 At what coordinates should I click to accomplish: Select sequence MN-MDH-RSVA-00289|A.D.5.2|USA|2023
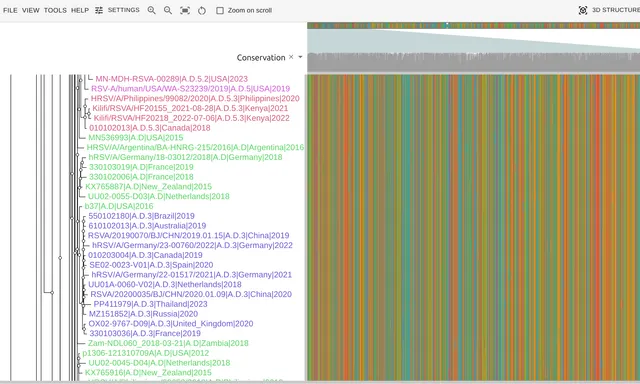(x=171, y=79)
